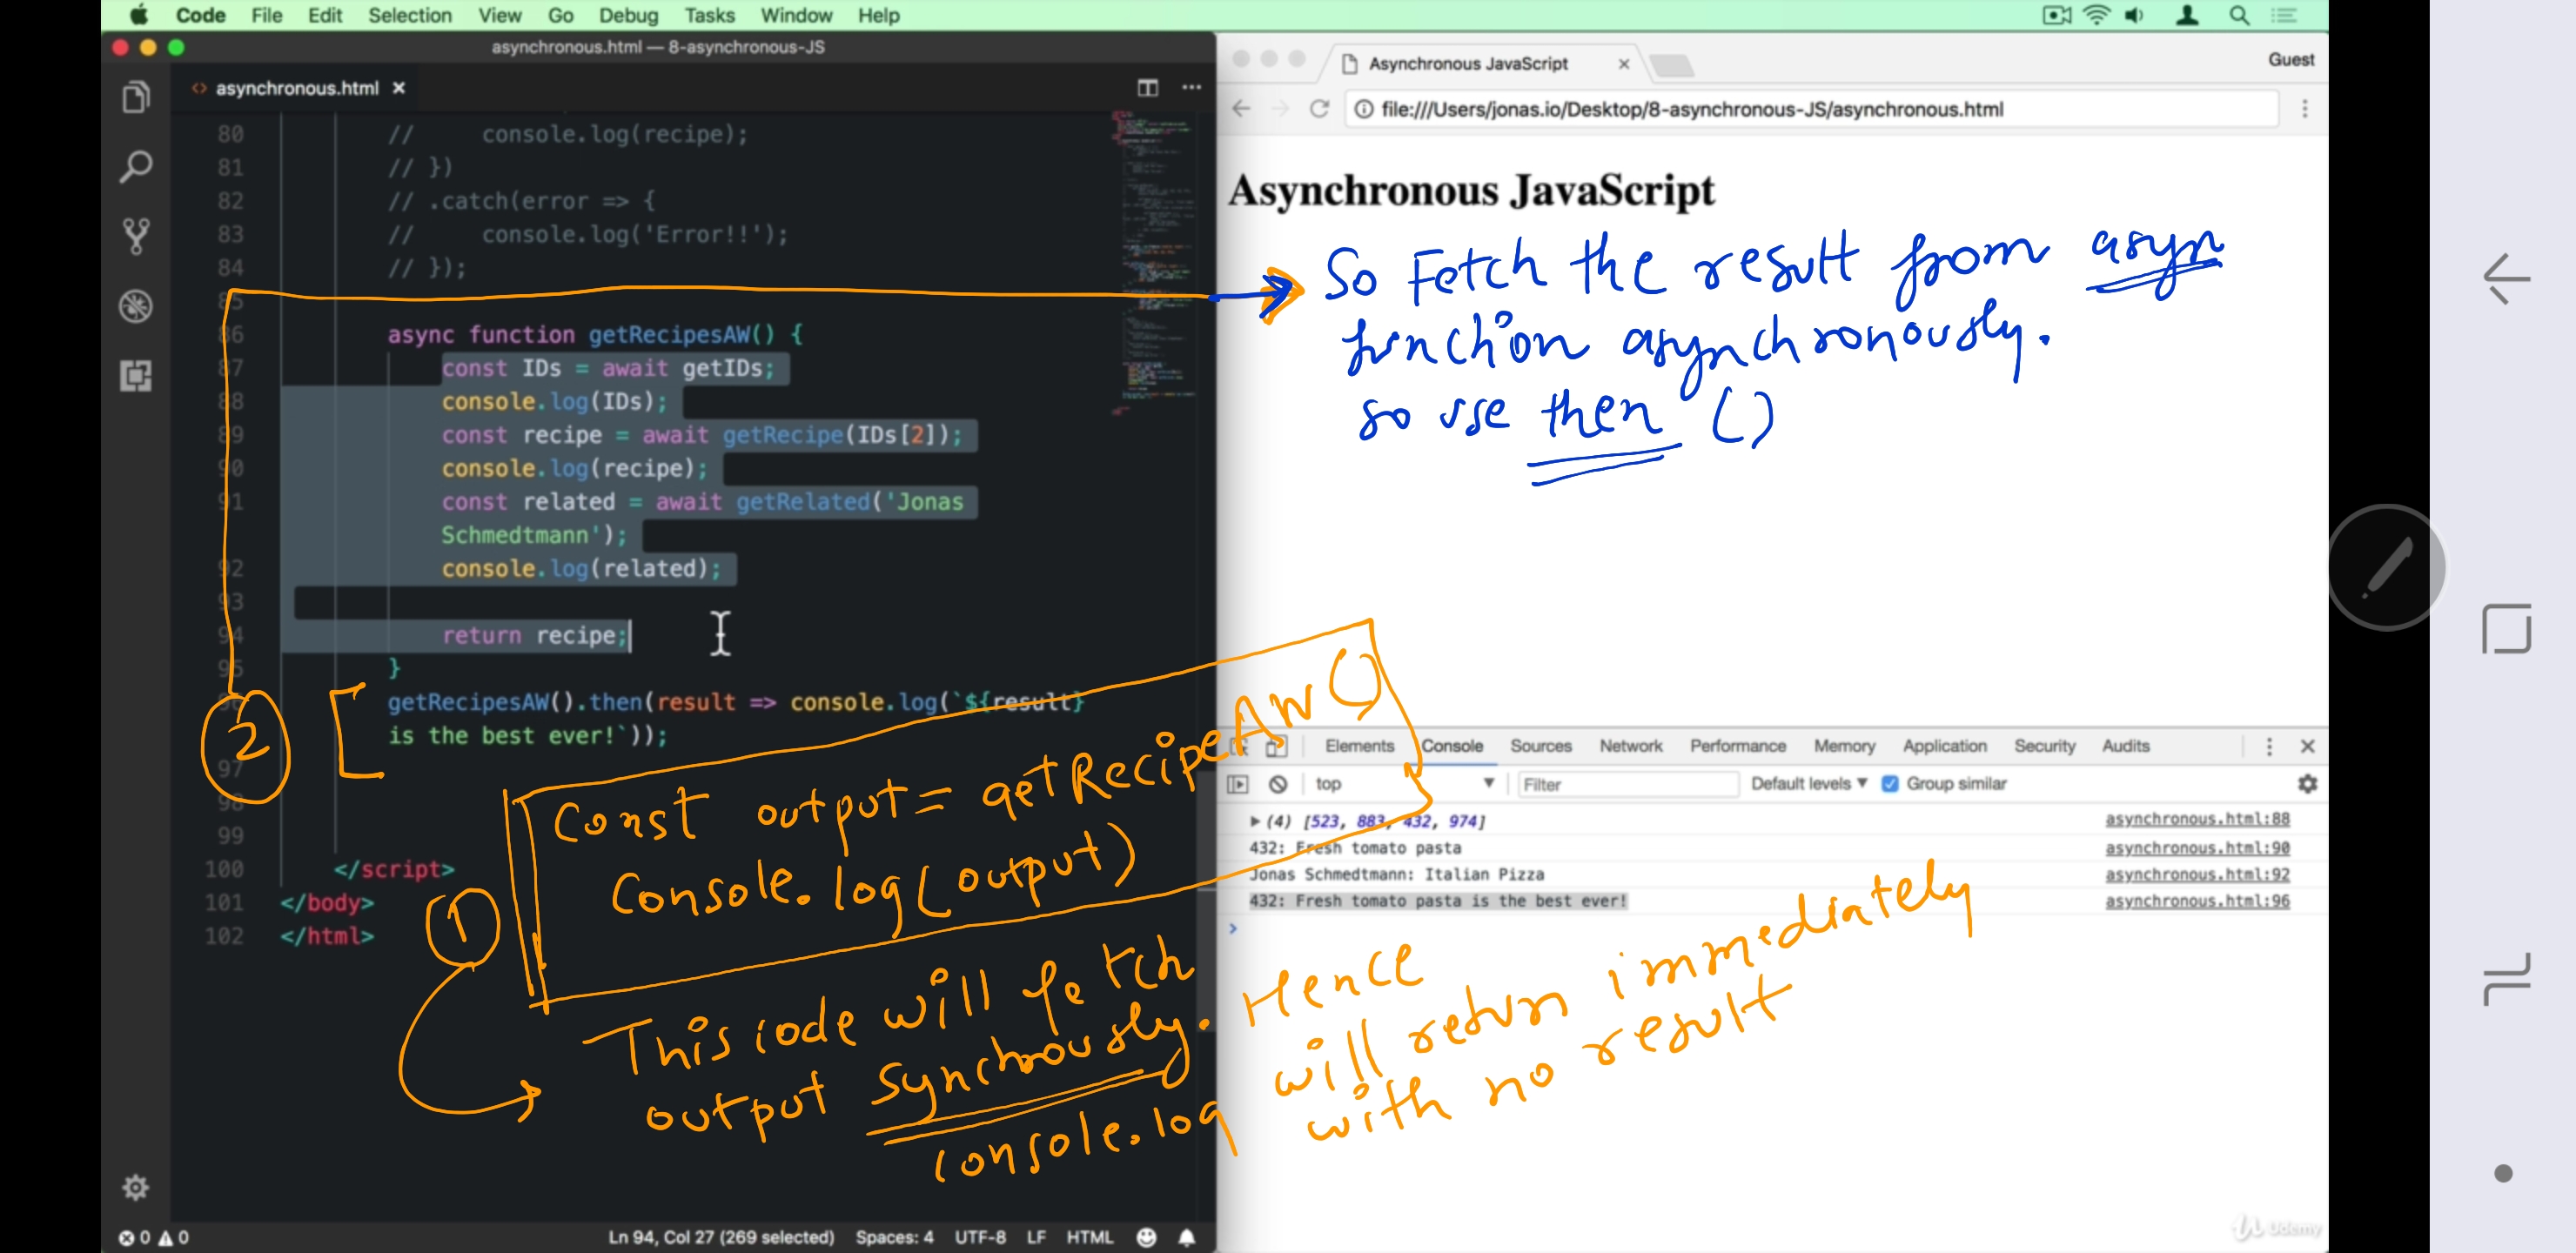This screenshot has width=2576, height=1253.
Task: Switch to the Elements tab in DevTools
Action: pyautogui.click(x=1358, y=746)
